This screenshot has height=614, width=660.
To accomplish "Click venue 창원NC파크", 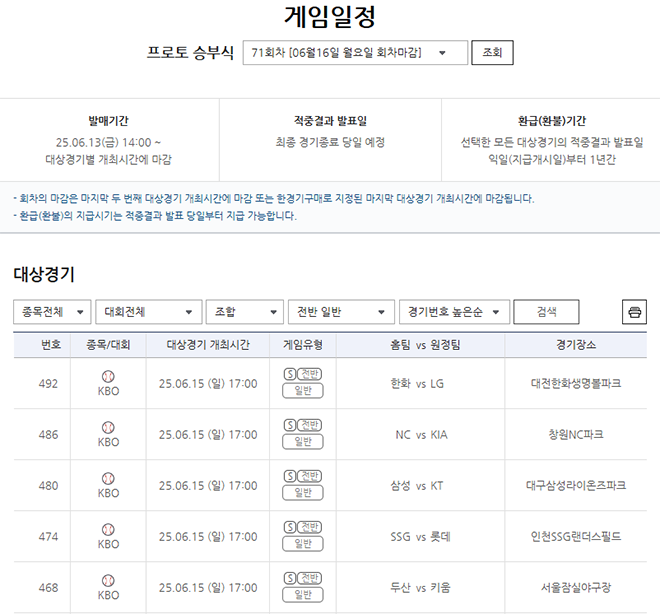I will click(576, 434).
